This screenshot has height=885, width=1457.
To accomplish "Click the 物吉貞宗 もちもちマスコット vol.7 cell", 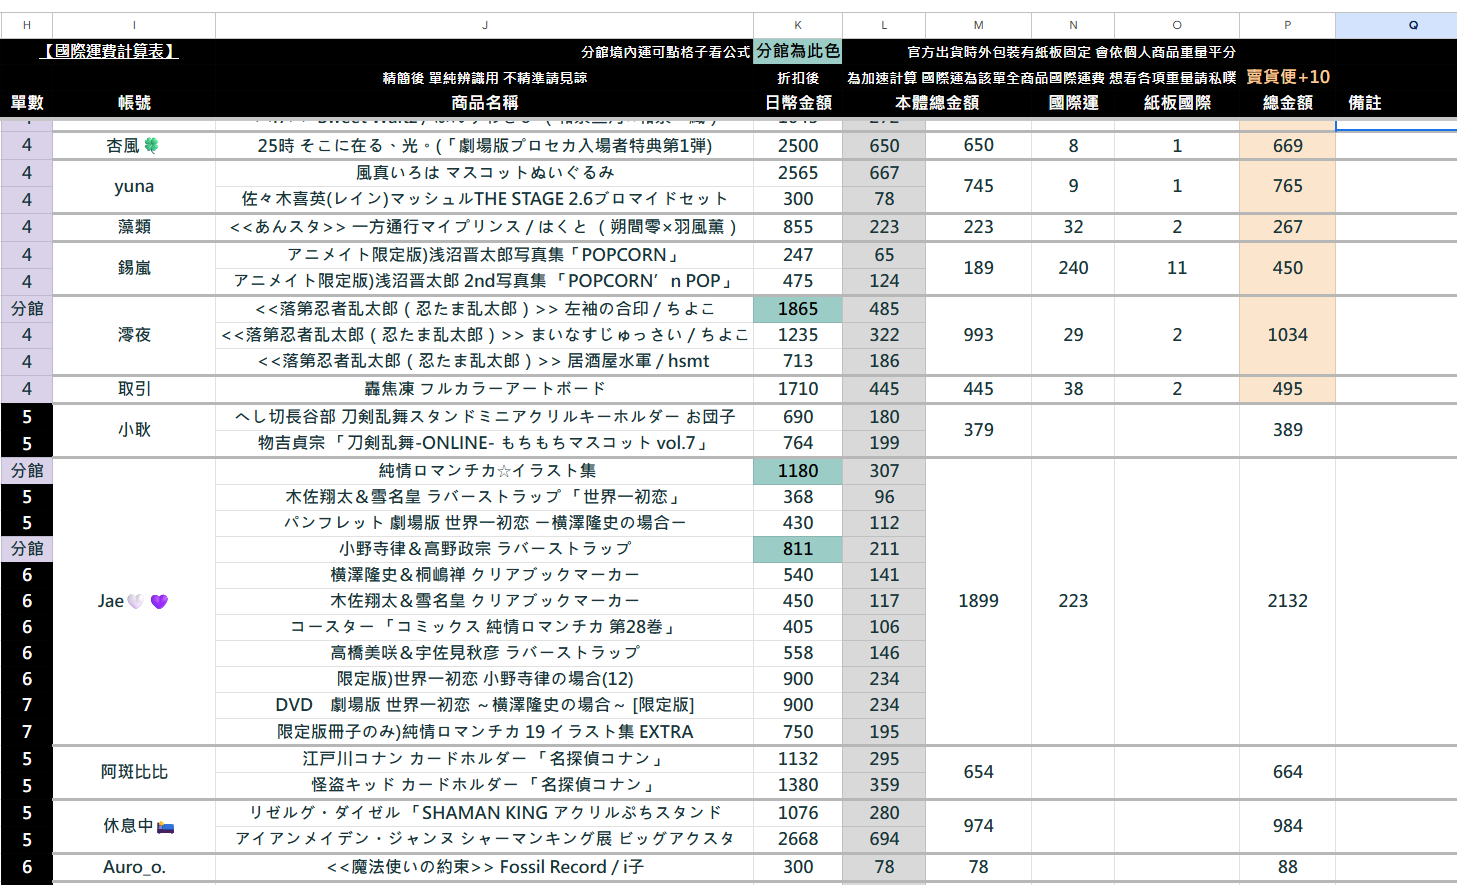I will point(485,443).
